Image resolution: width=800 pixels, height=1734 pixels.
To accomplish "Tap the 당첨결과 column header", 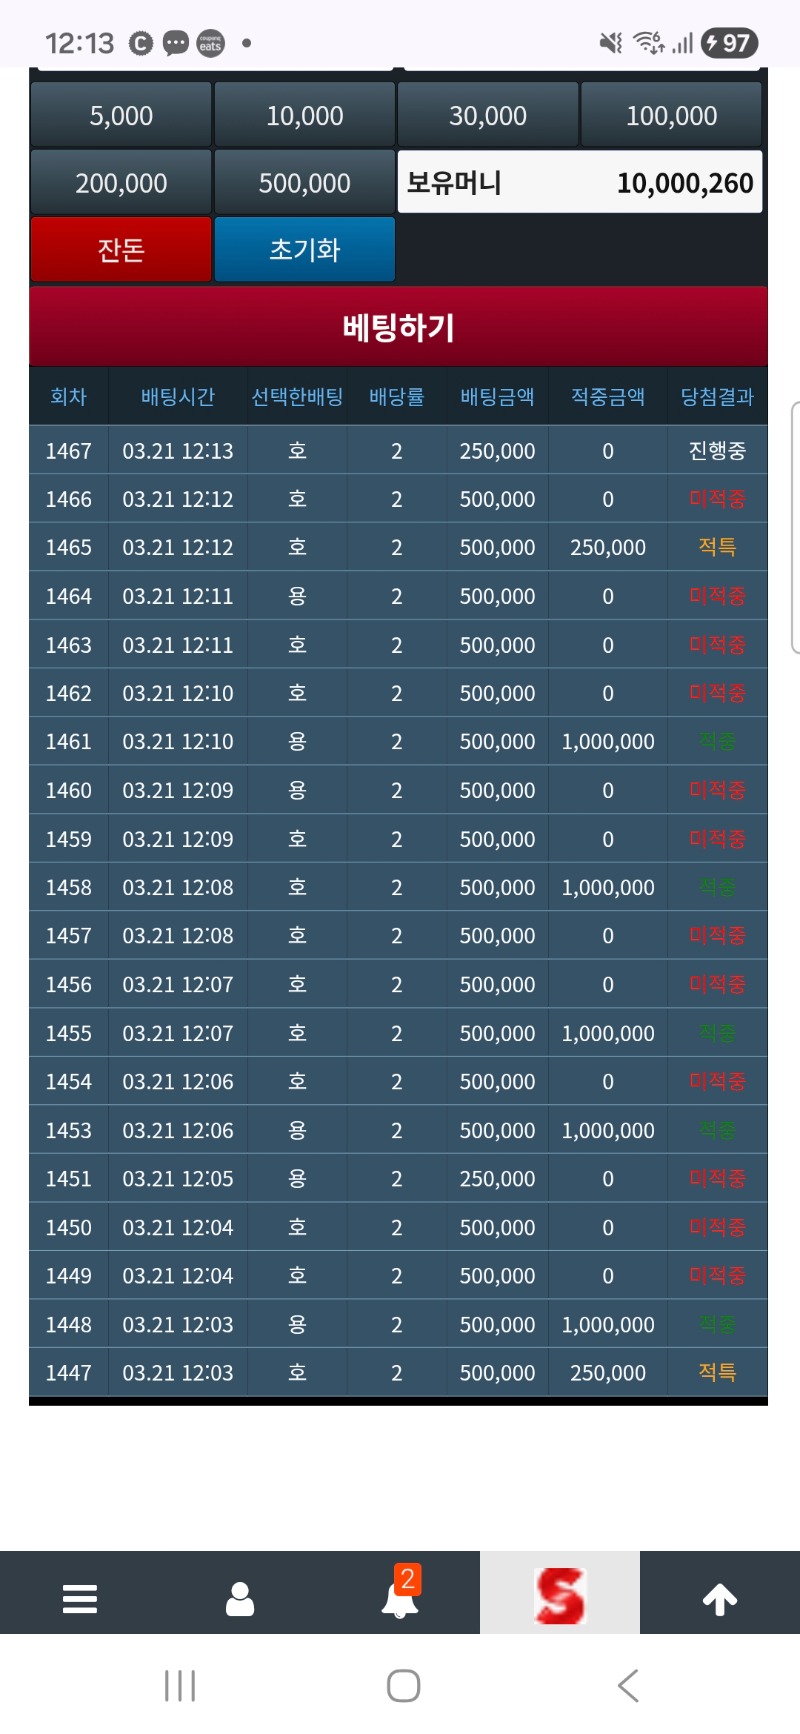I will coord(717,397).
